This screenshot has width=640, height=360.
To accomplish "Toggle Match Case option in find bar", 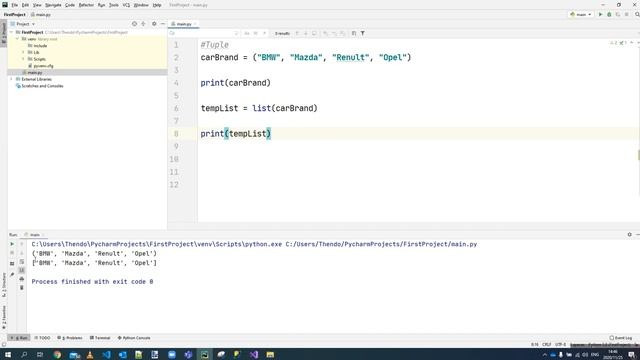I will click(247, 33).
